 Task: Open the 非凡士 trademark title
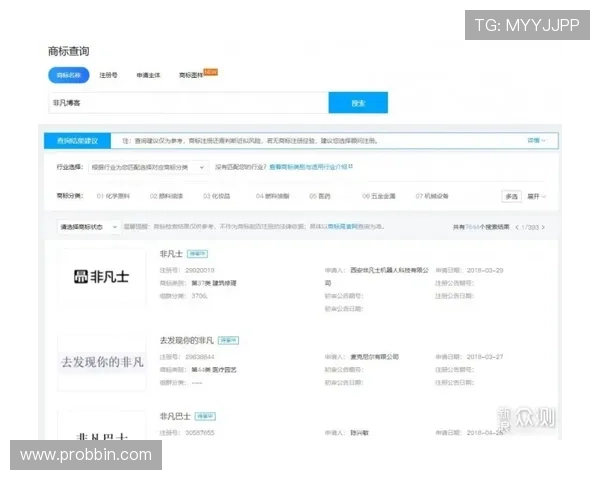(x=171, y=254)
